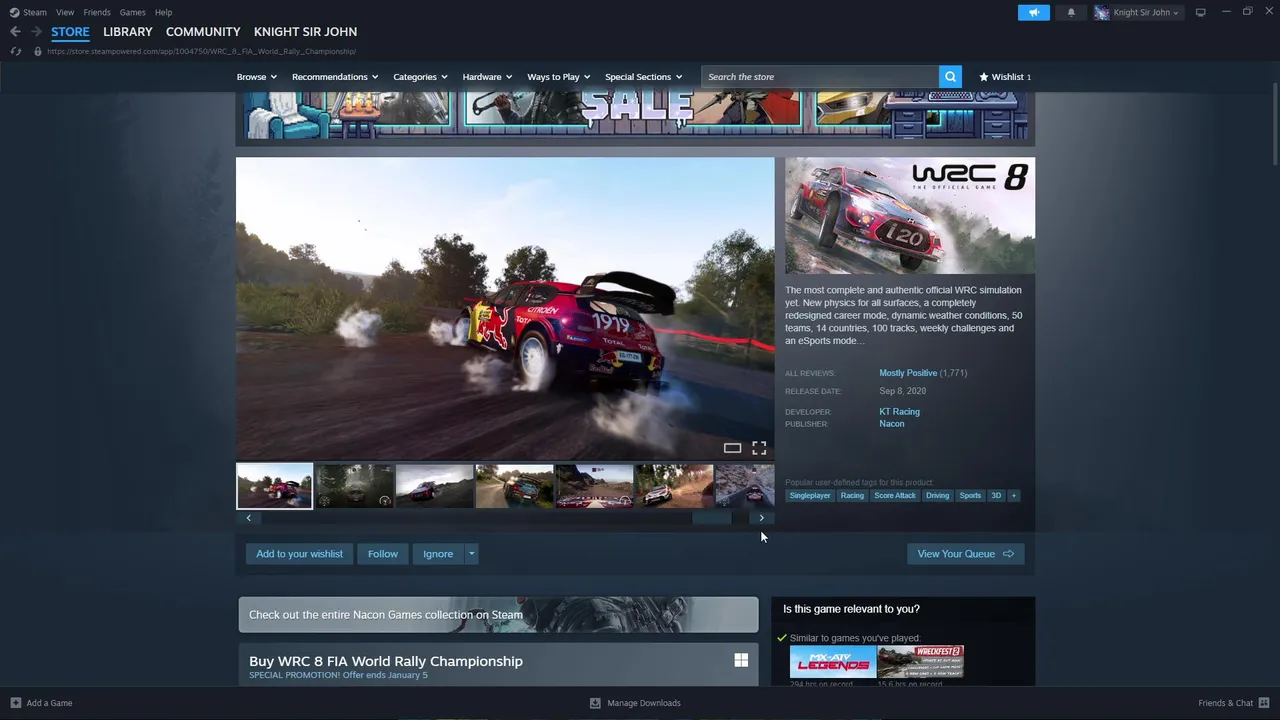This screenshot has width=1280, height=720.
Task: Open the Browse dropdown menu
Action: (255, 76)
